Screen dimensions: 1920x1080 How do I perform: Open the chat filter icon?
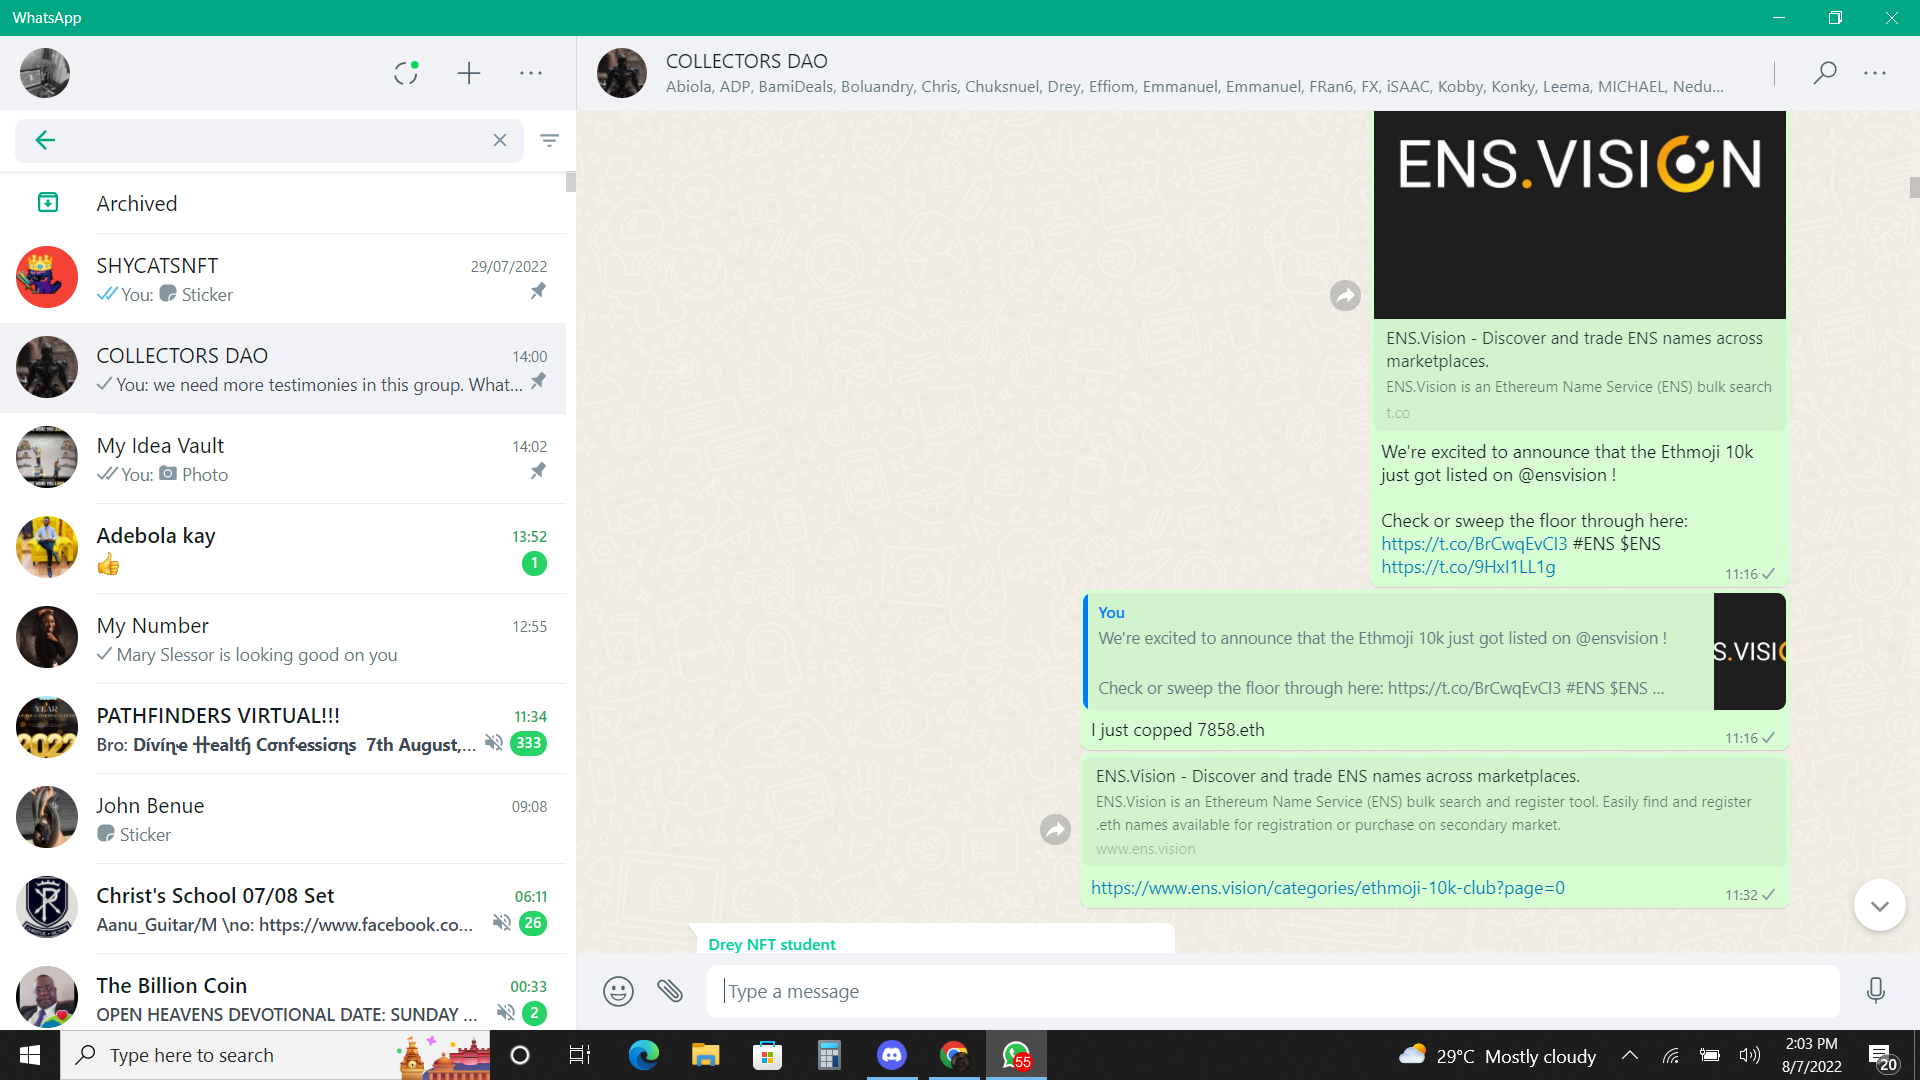pos(549,140)
